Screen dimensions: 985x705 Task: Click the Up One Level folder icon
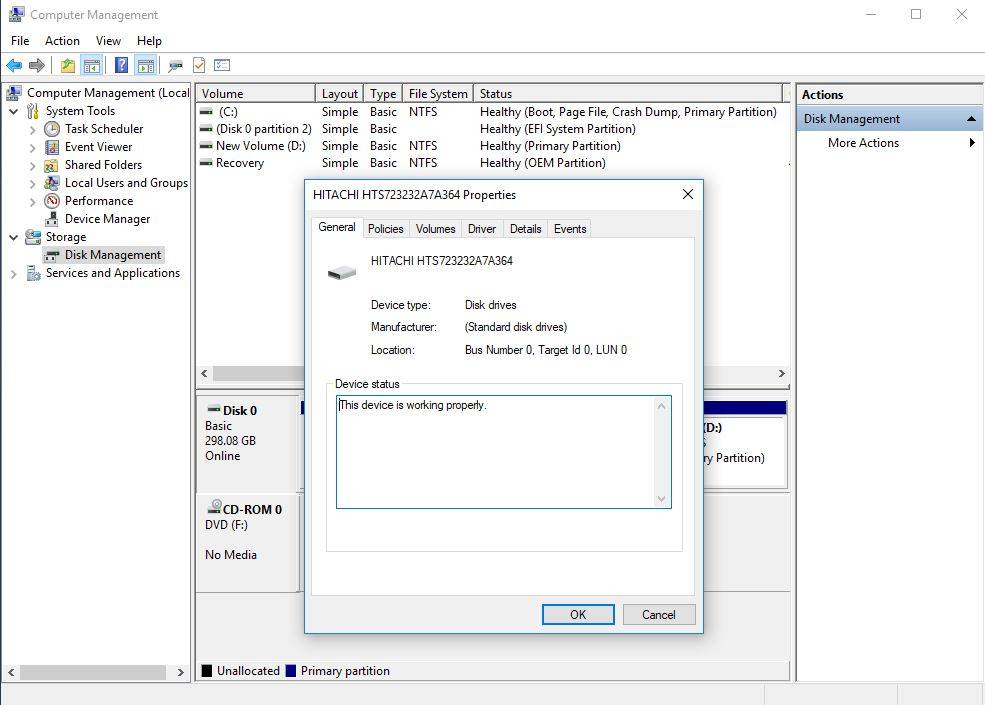click(x=67, y=66)
